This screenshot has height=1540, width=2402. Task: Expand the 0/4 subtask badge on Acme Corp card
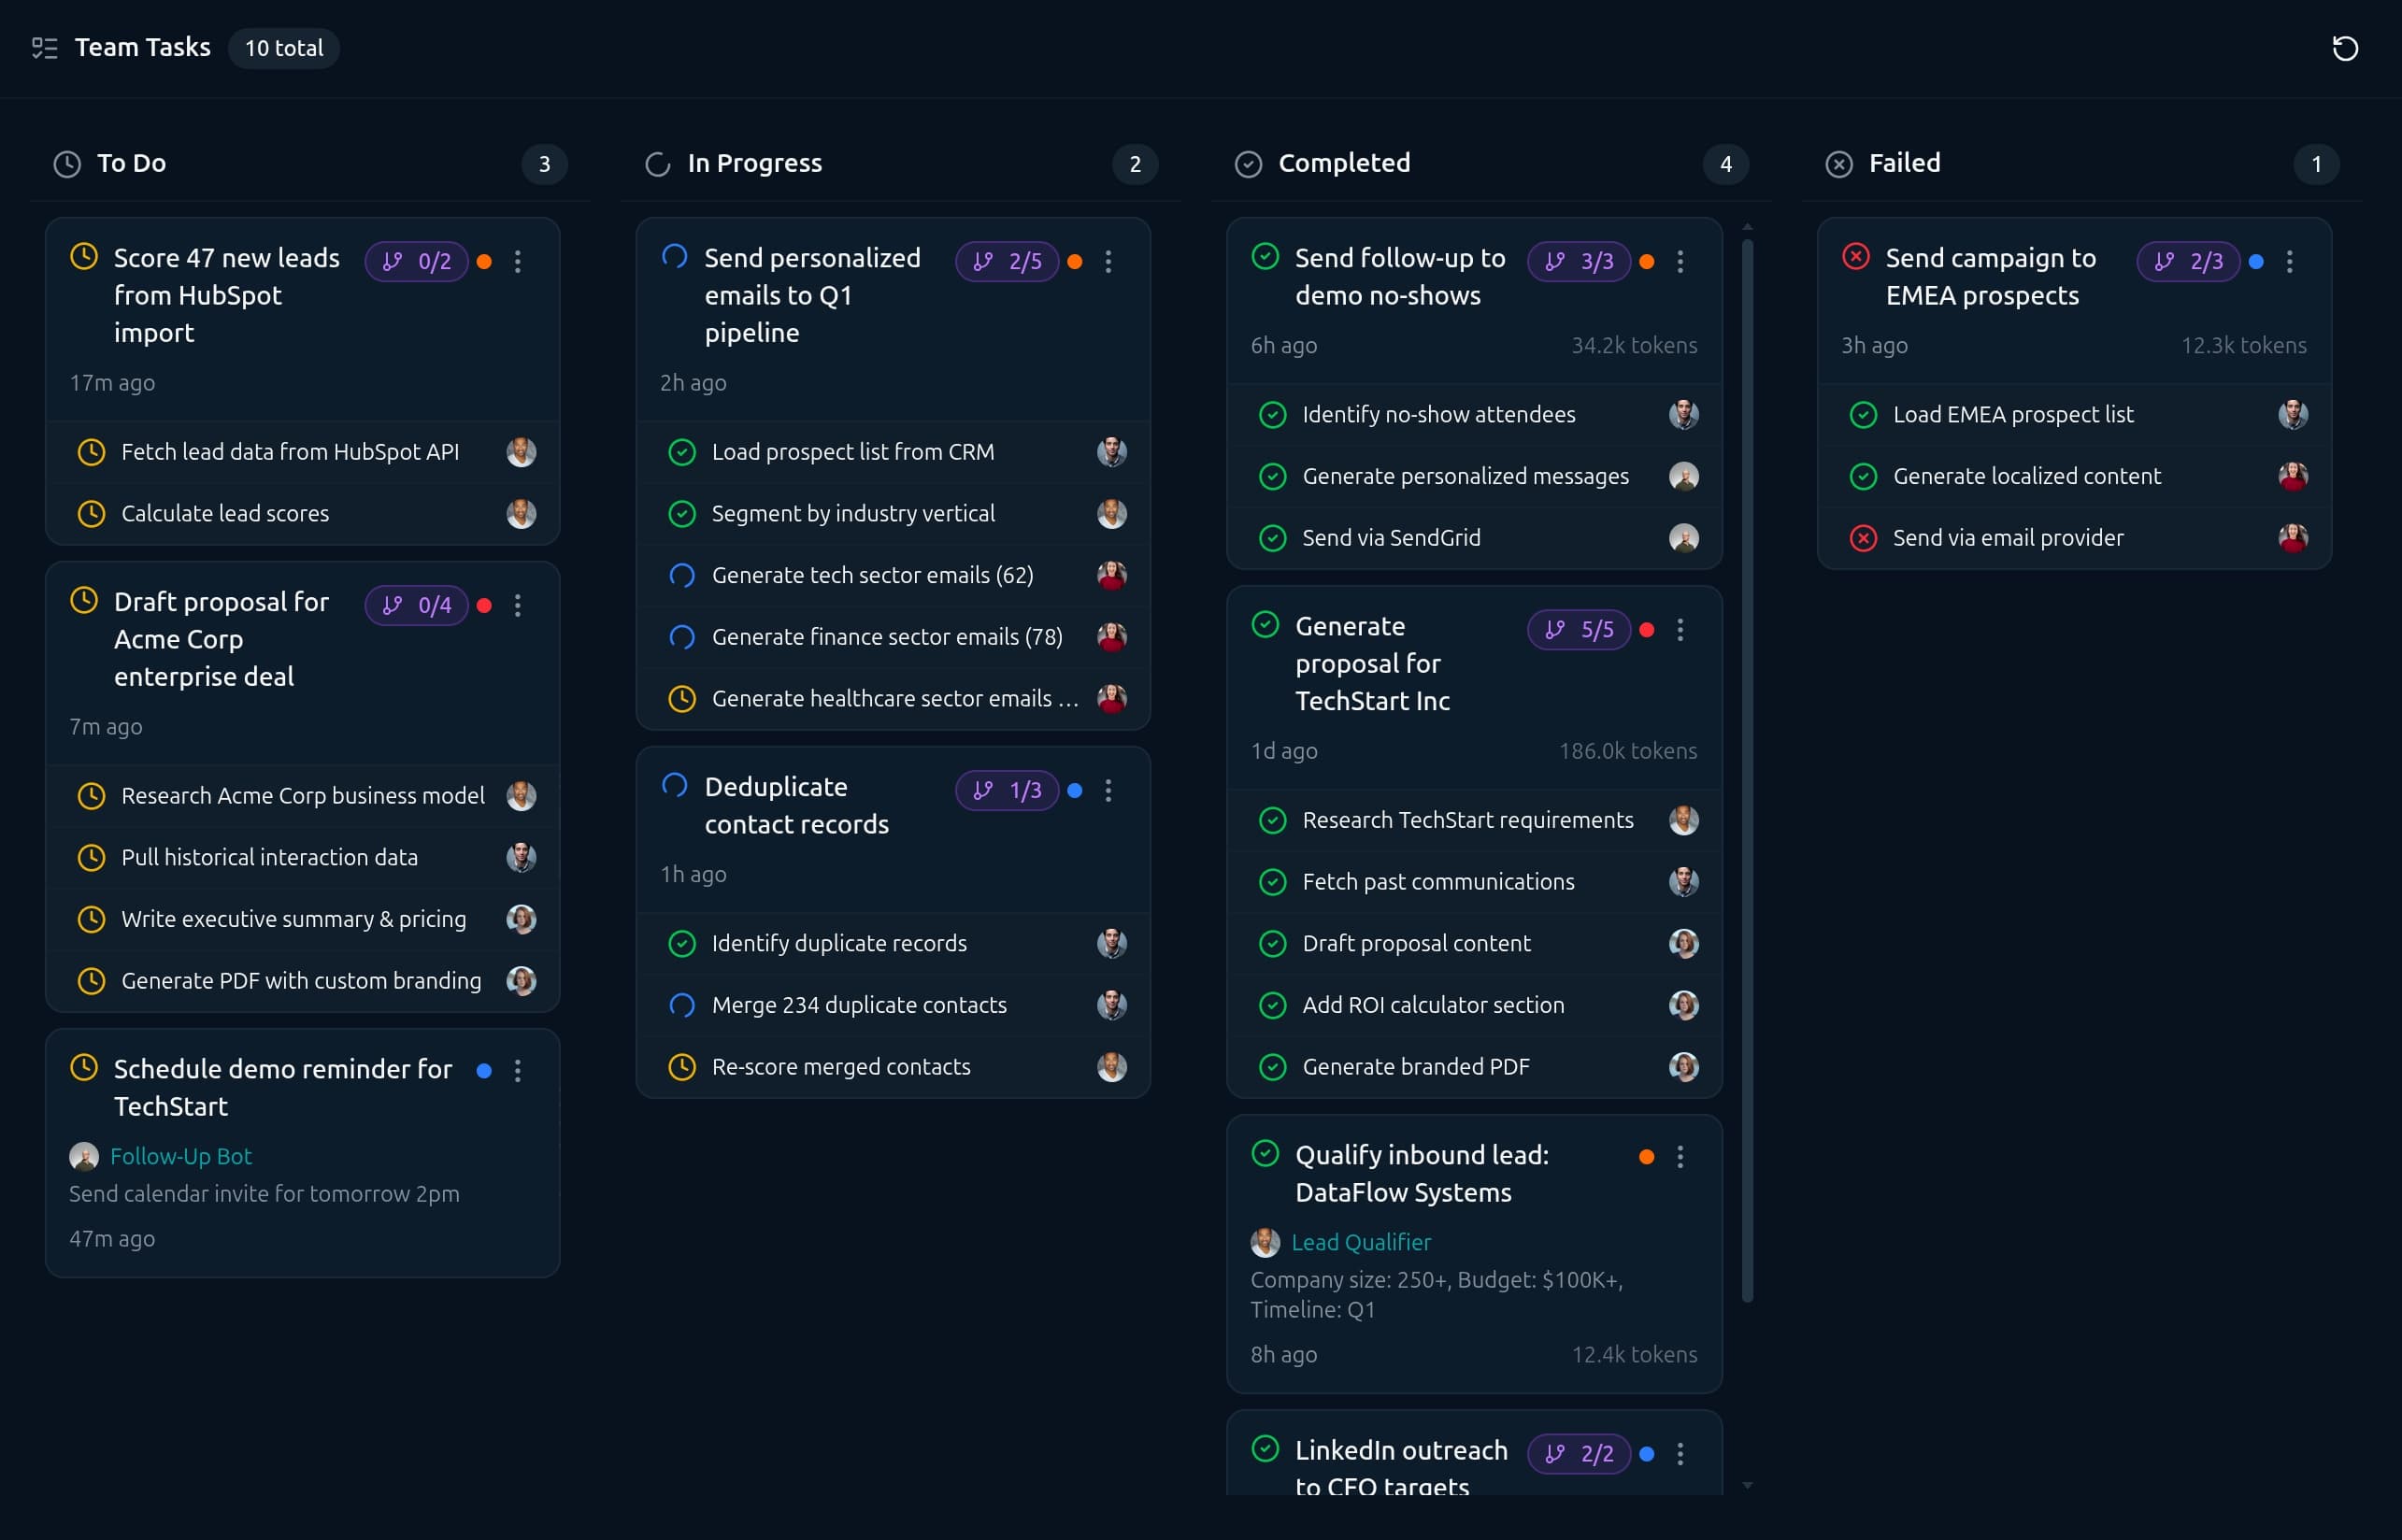point(416,605)
